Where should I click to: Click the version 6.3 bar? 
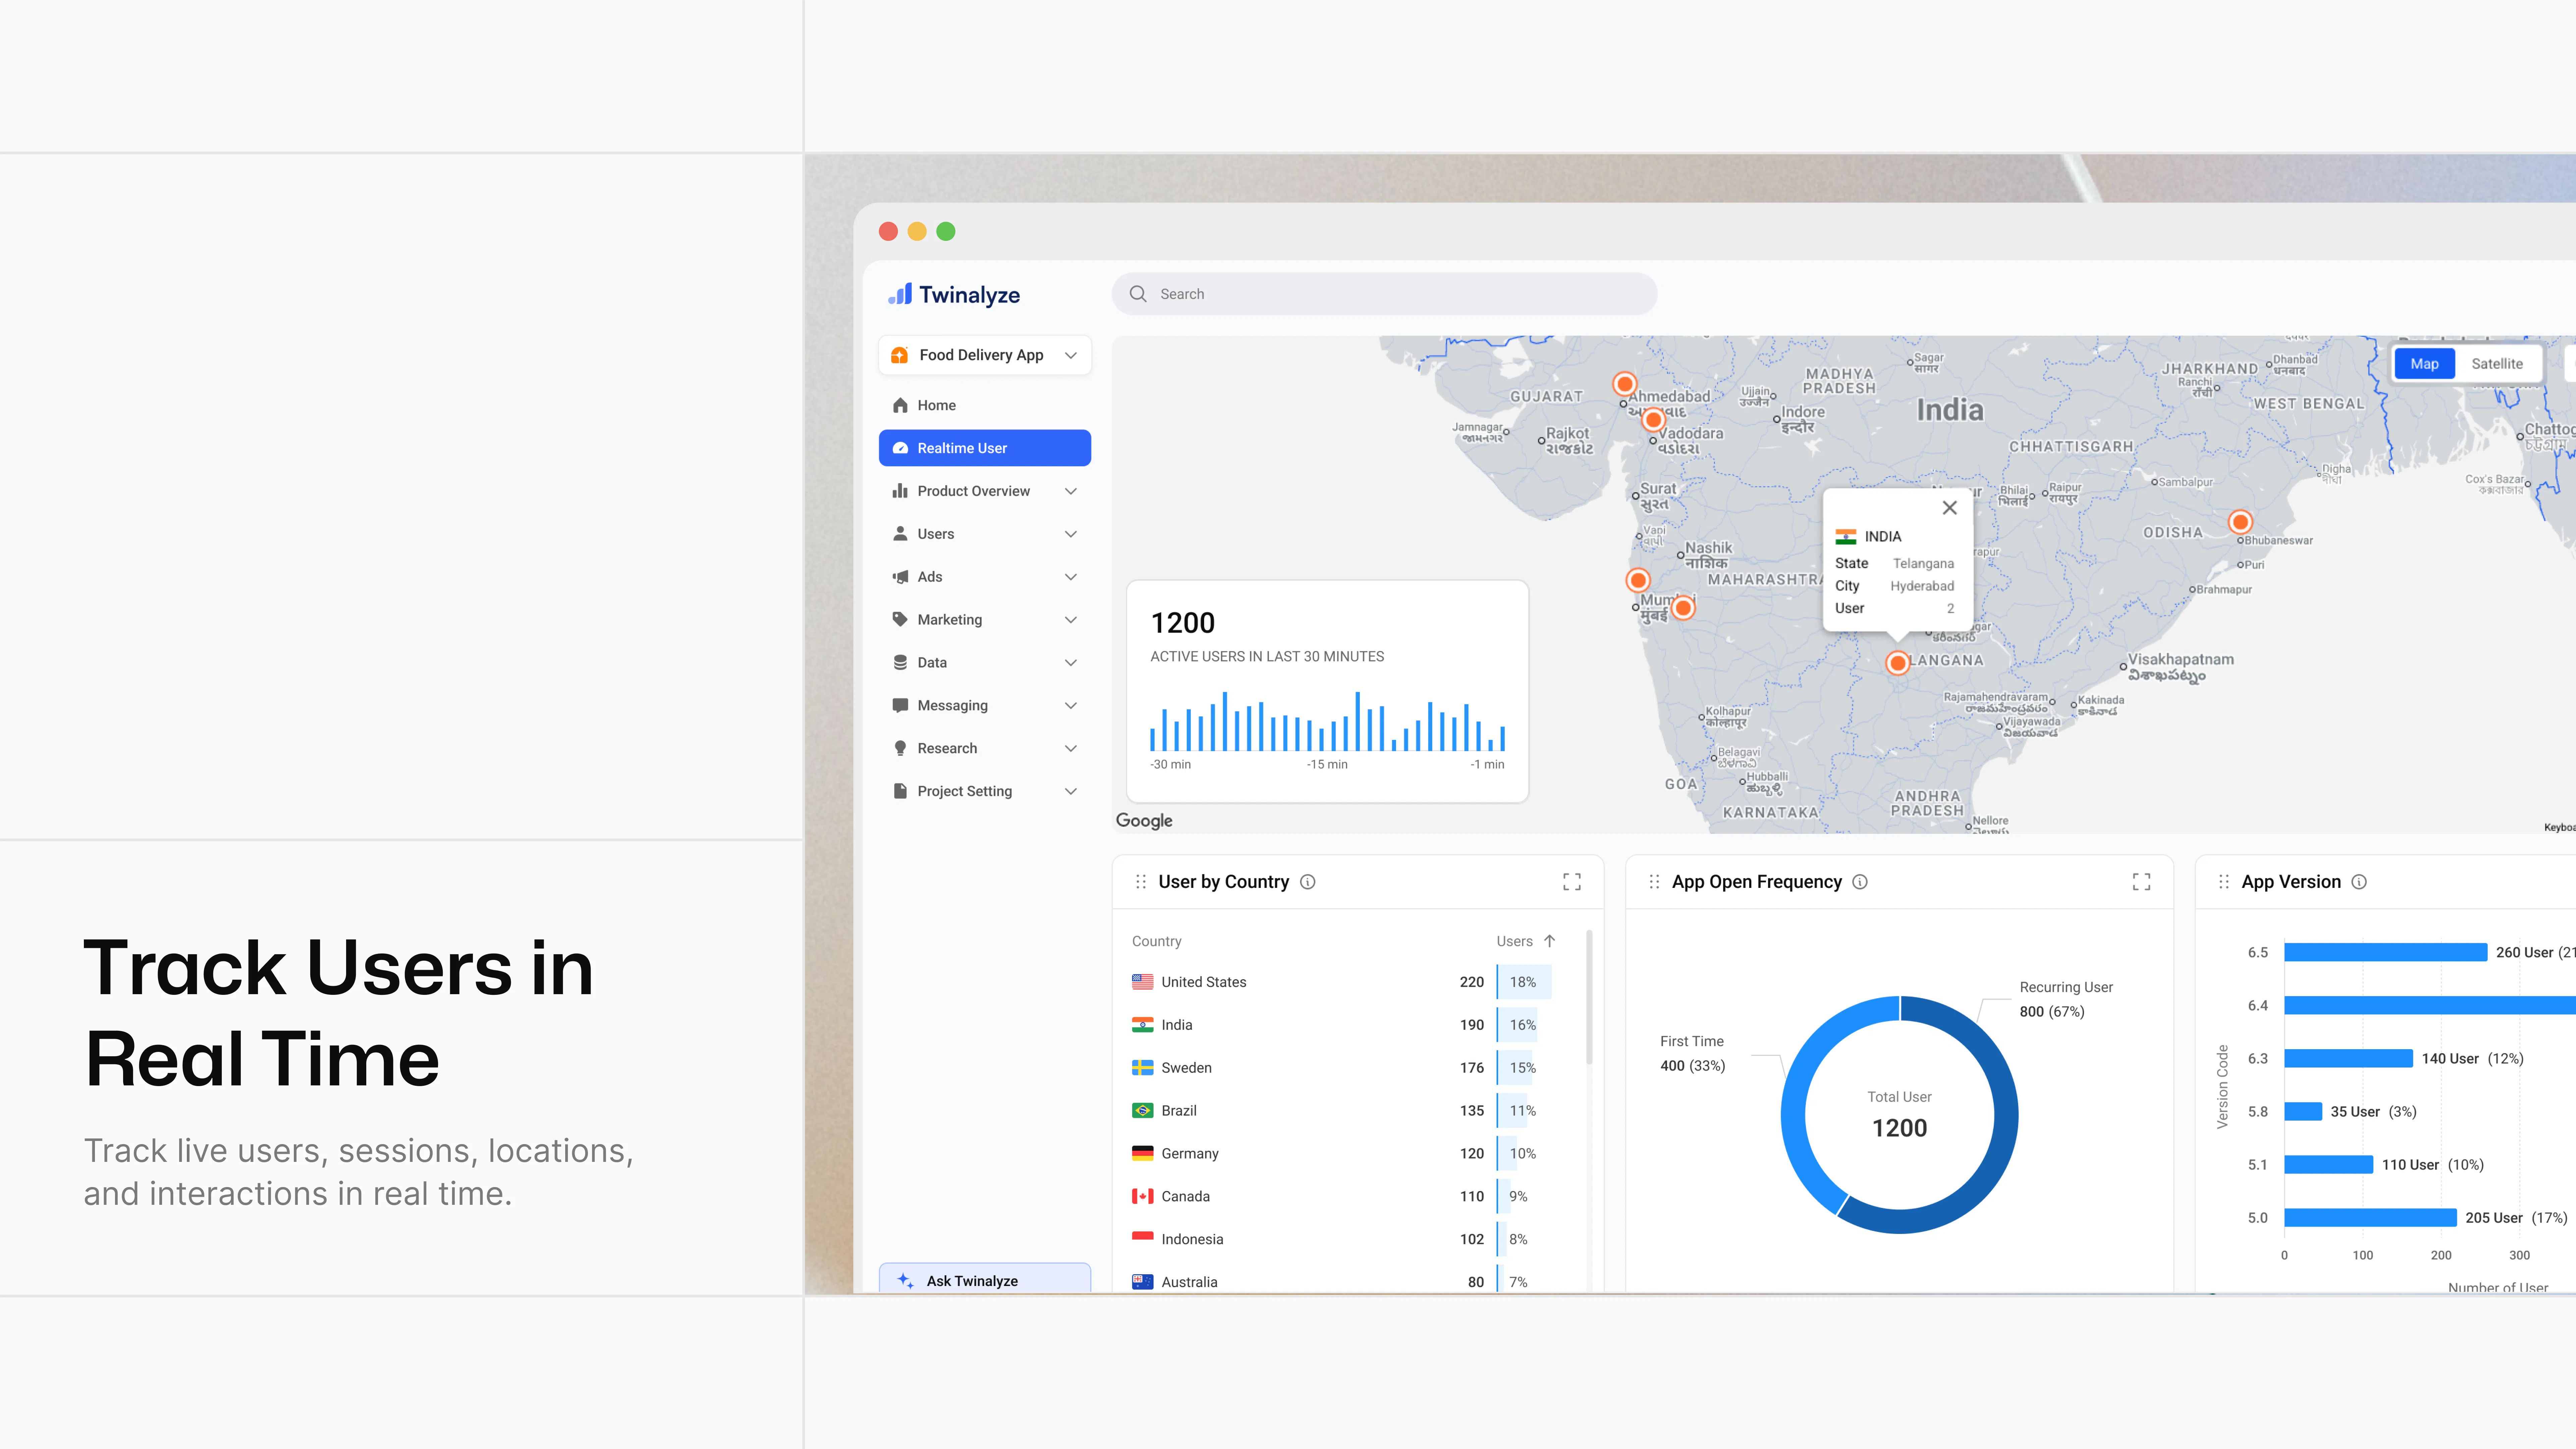point(2348,1058)
